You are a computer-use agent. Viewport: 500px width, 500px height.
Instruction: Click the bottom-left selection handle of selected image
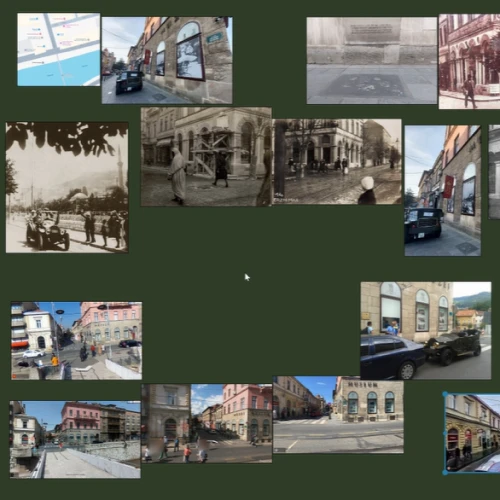tap(445, 472)
